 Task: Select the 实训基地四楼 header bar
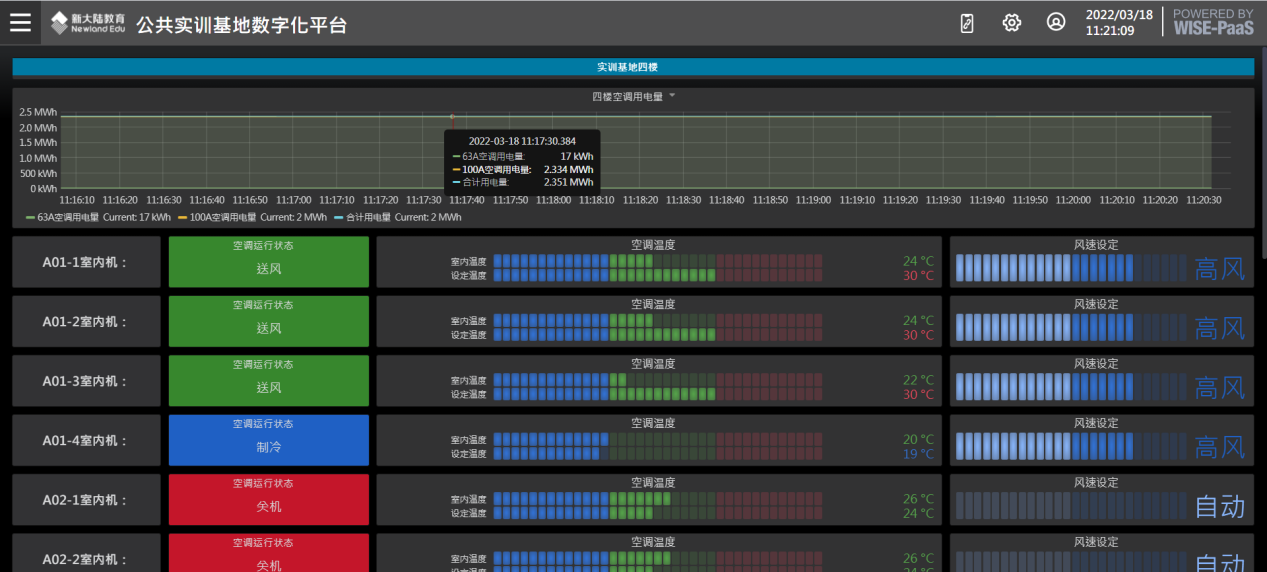click(632, 67)
